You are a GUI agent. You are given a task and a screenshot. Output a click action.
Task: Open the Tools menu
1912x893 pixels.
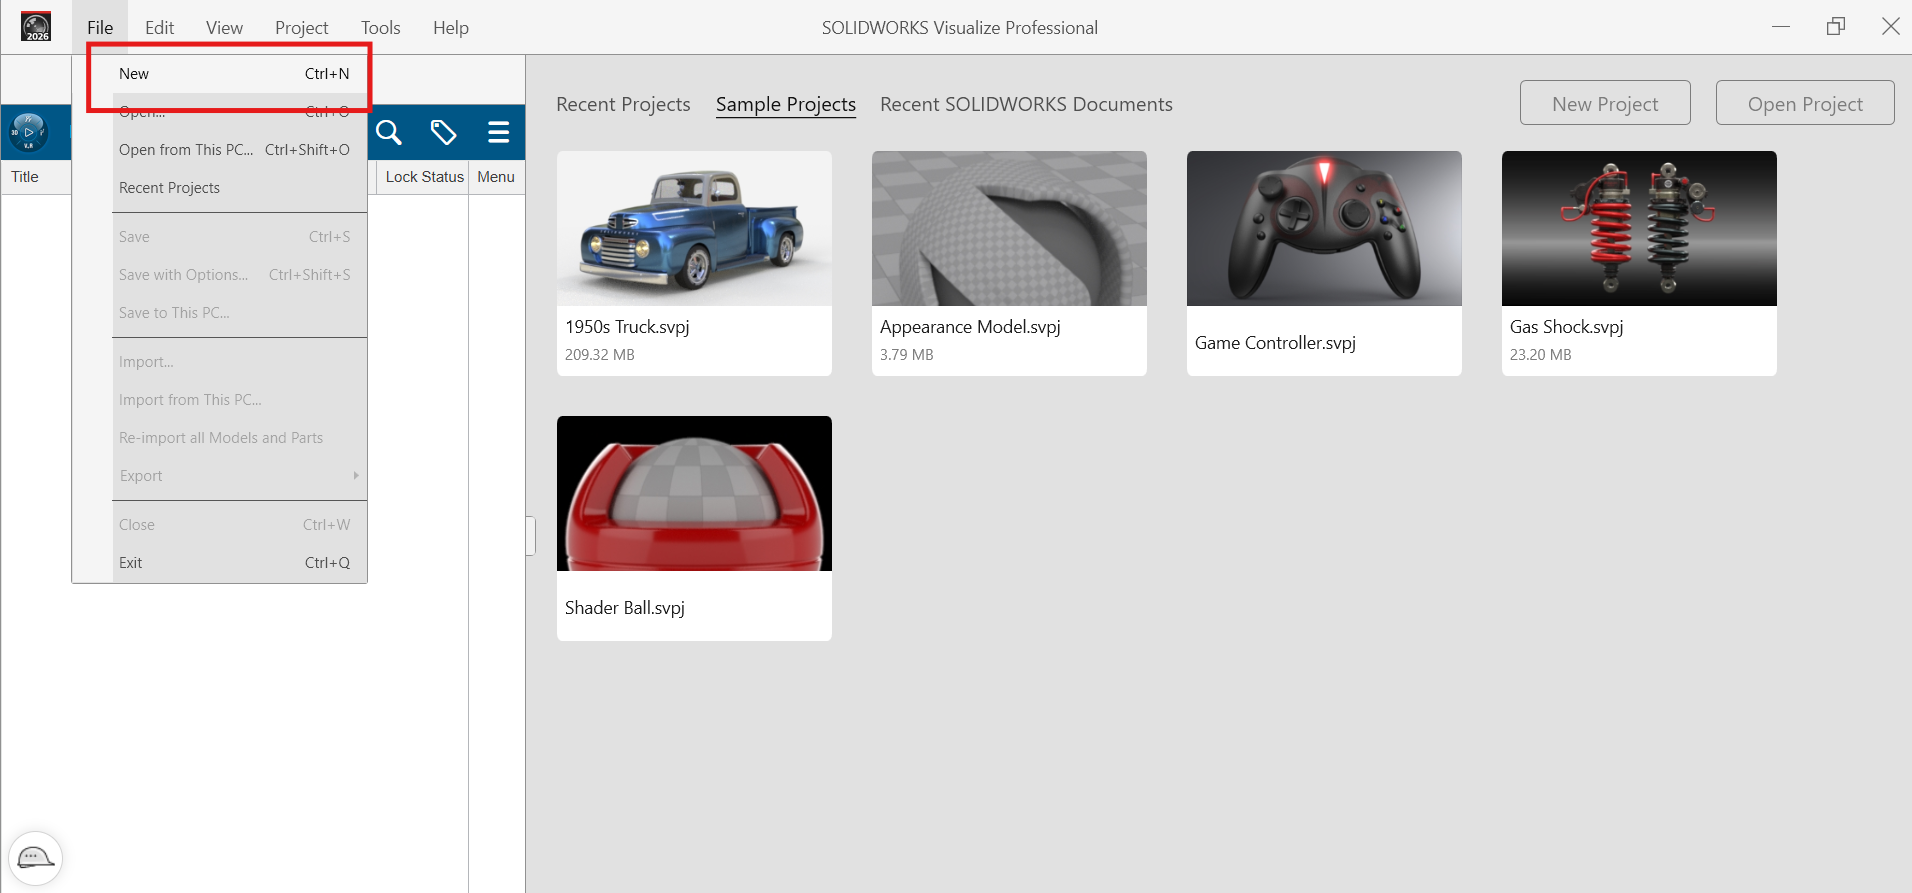[380, 28]
